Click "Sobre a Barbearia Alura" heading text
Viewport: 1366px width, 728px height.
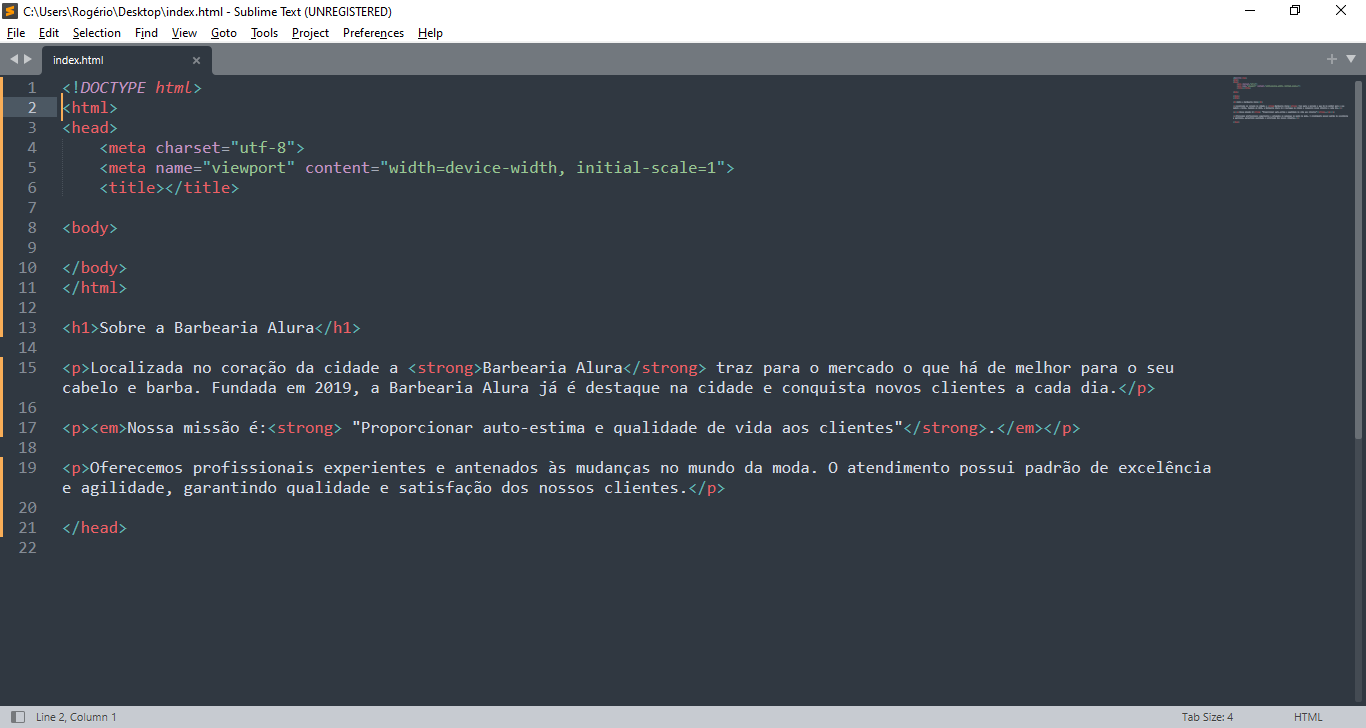207,328
